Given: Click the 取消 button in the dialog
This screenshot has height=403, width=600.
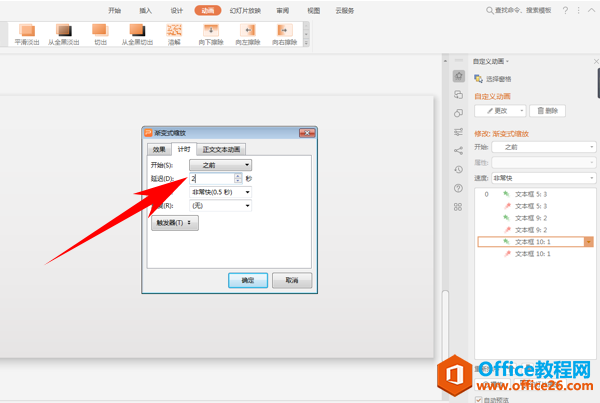Looking at the screenshot, I should click(291, 280).
